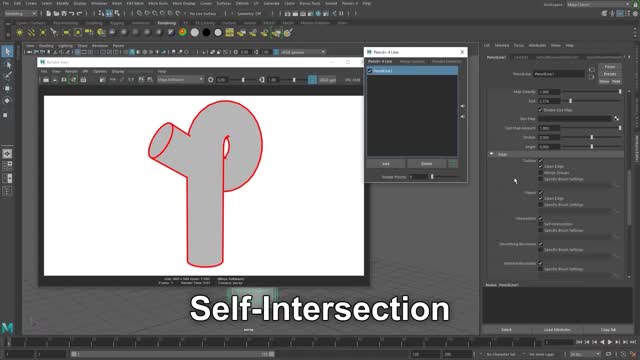Open the renderer dropdown in Render View
The image size is (640, 360).
point(180,80)
